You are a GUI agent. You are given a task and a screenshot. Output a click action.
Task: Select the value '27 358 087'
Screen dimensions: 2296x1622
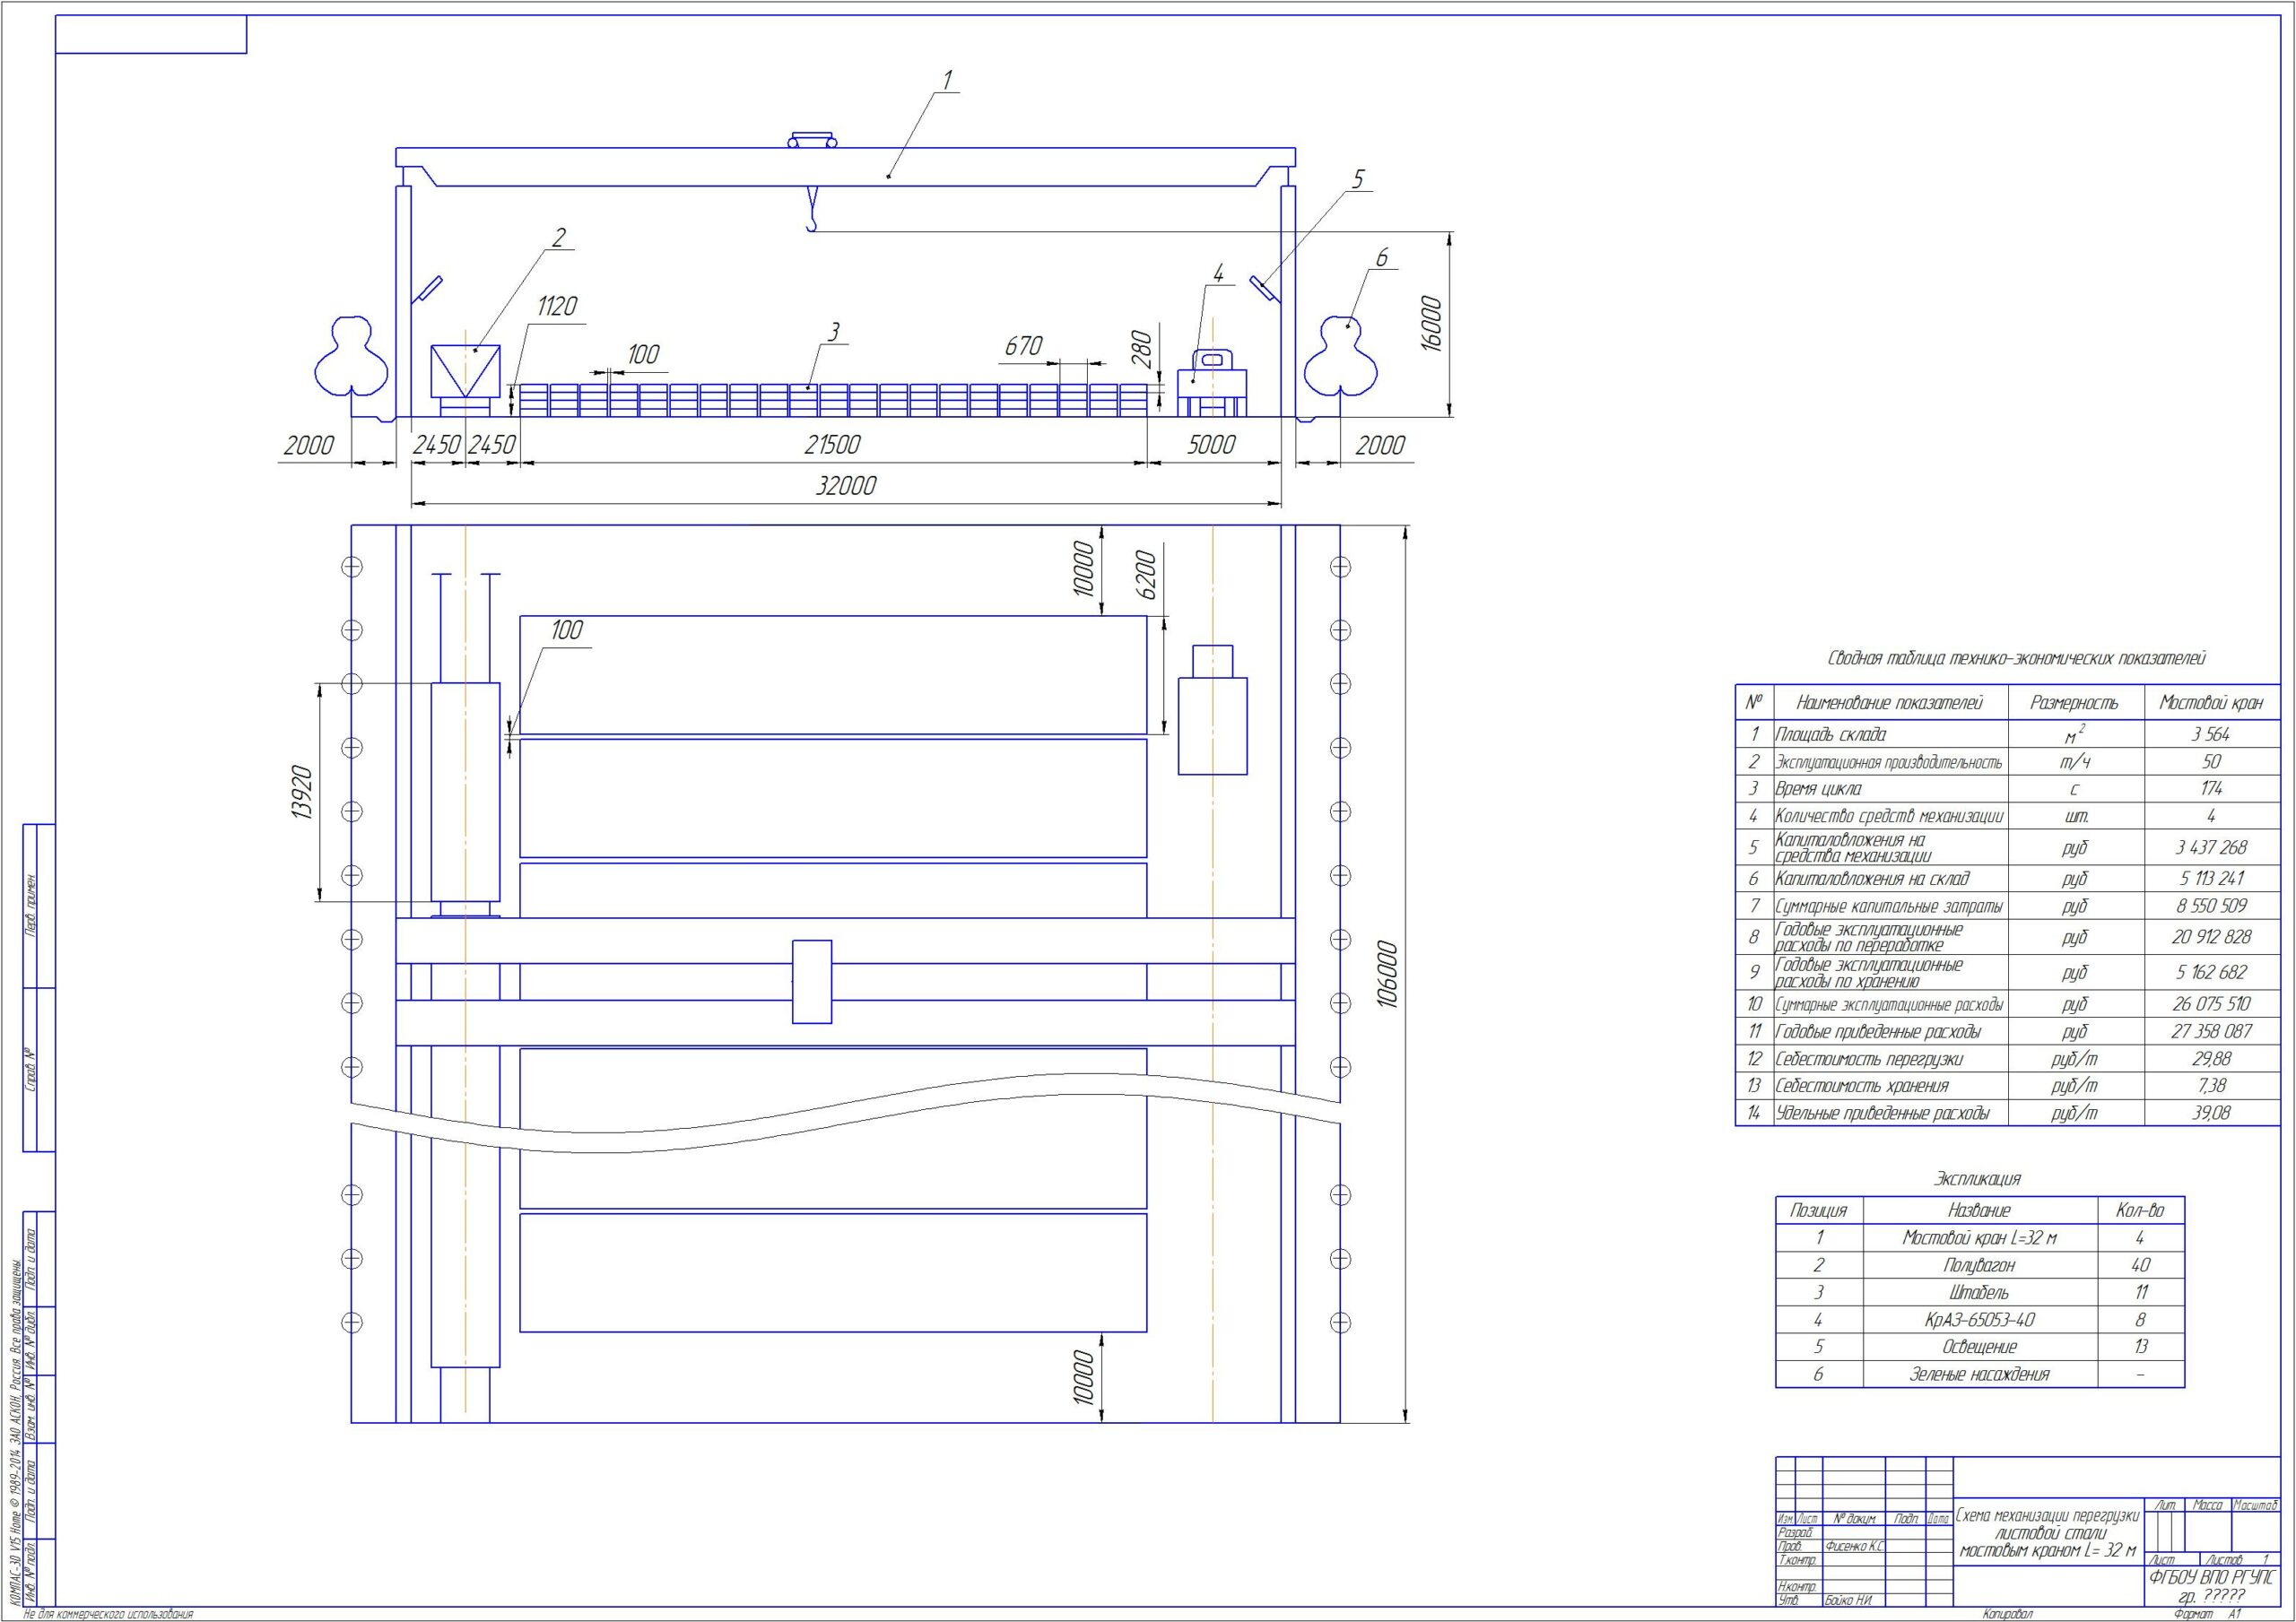point(2211,1031)
